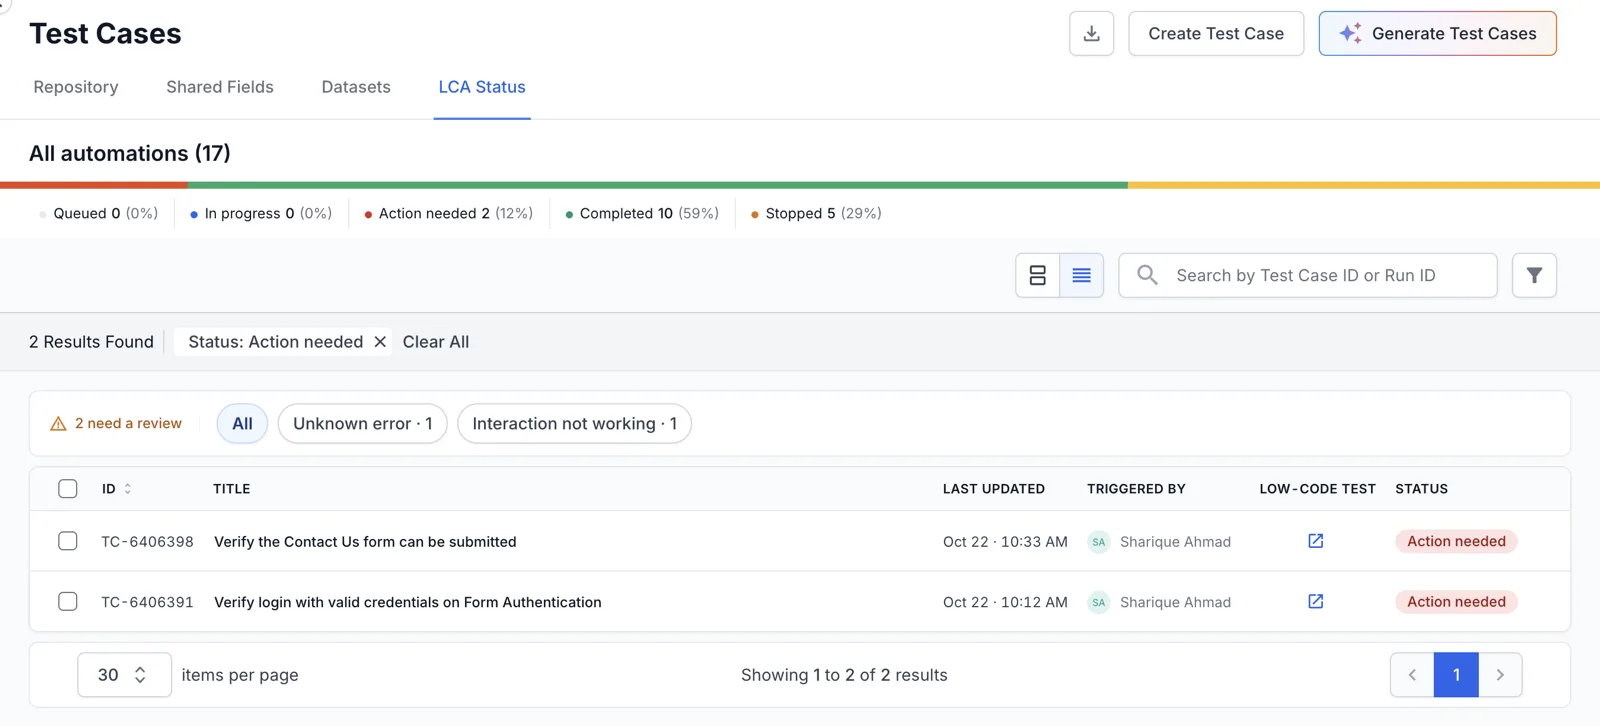
Task: Open low-code test link for TC-6406391
Action: 1316,601
